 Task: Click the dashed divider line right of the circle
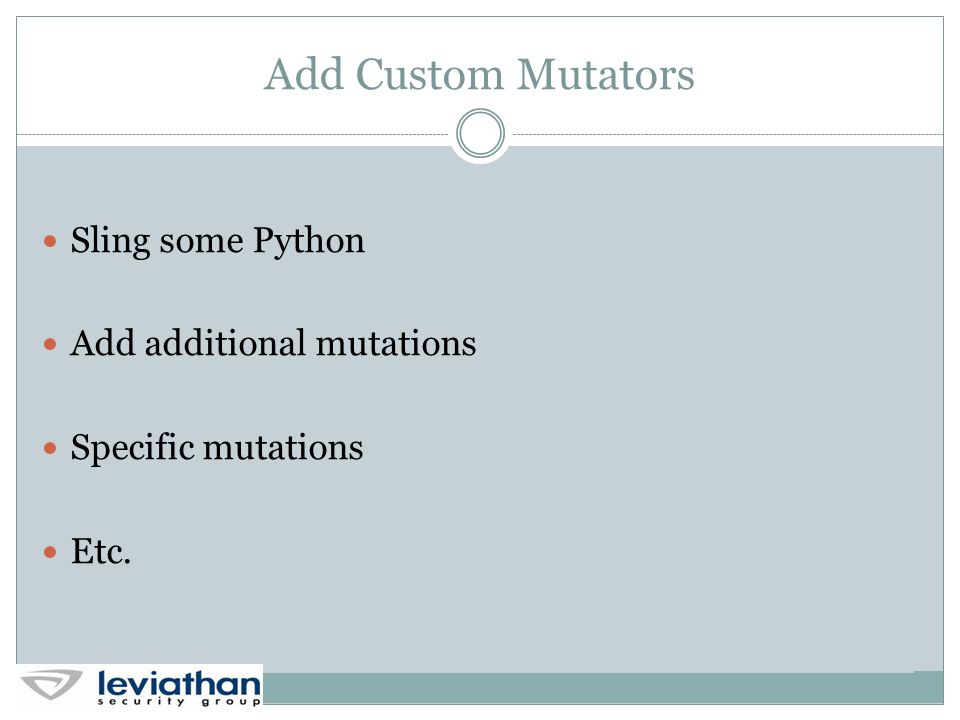tap(727, 134)
